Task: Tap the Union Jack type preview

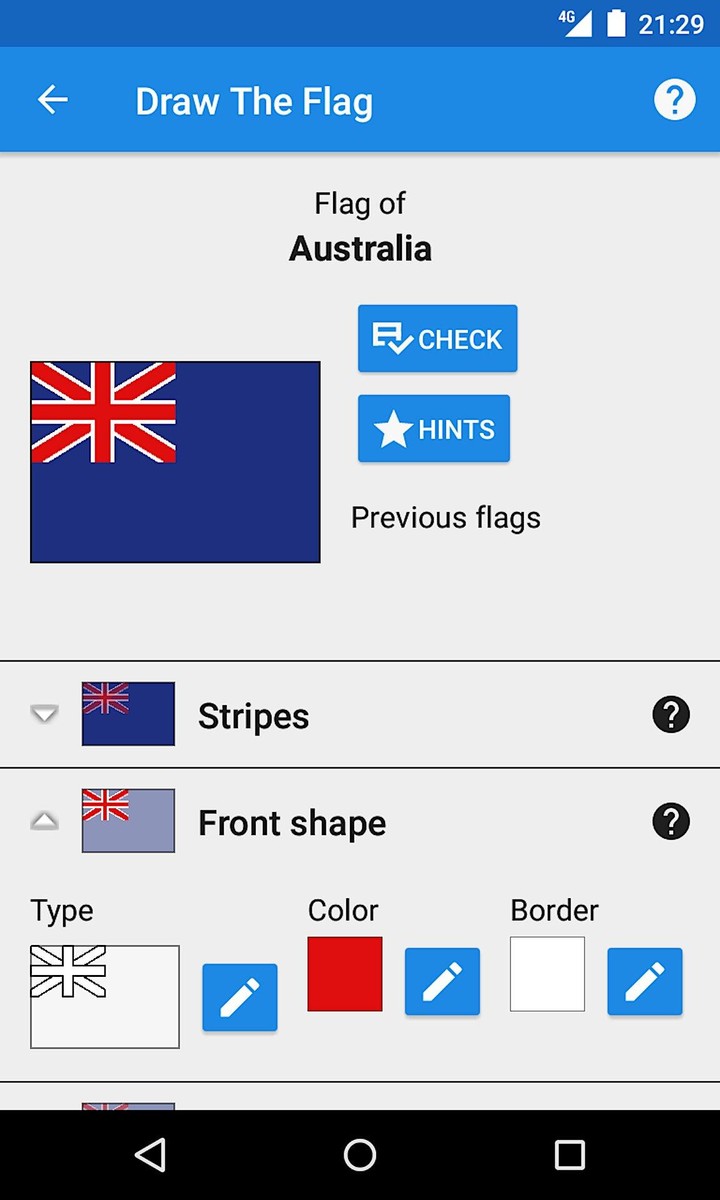Action: pyautogui.click(x=105, y=996)
